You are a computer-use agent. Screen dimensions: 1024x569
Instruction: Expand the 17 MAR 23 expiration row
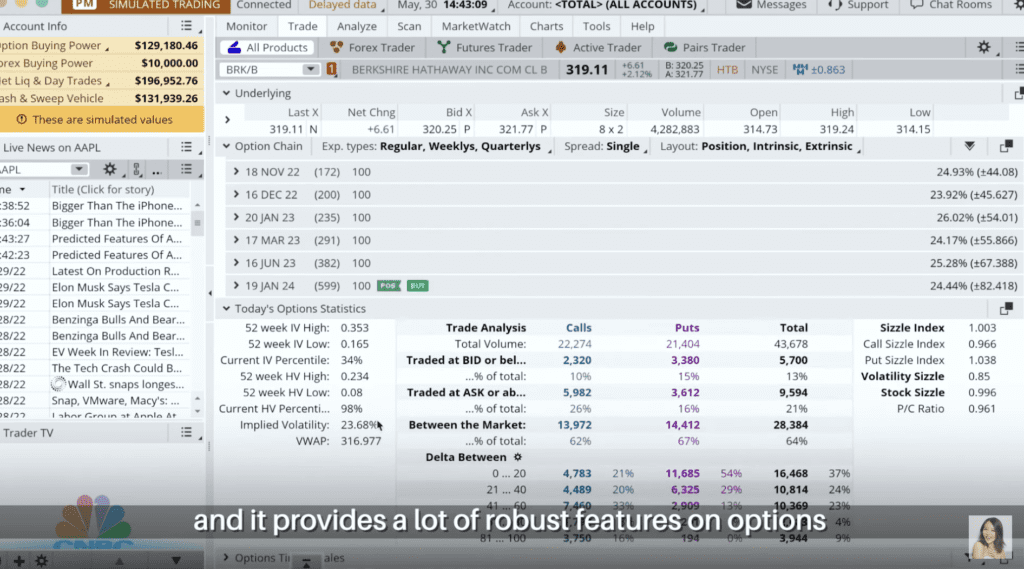[236, 240]
